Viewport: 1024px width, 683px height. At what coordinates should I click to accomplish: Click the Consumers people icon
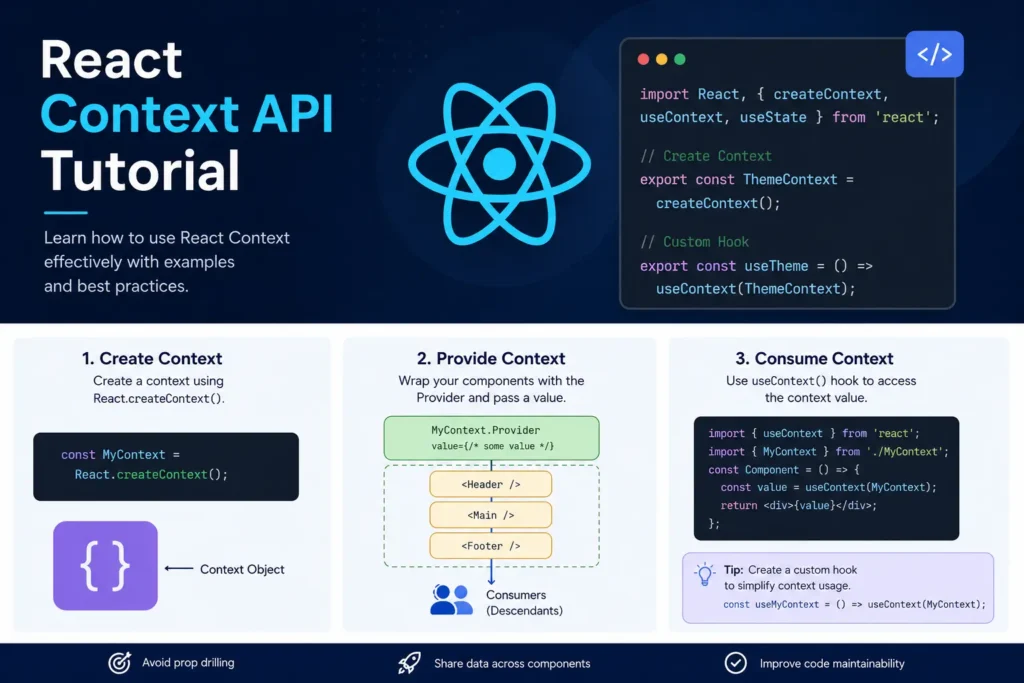[x=451, y=599]
